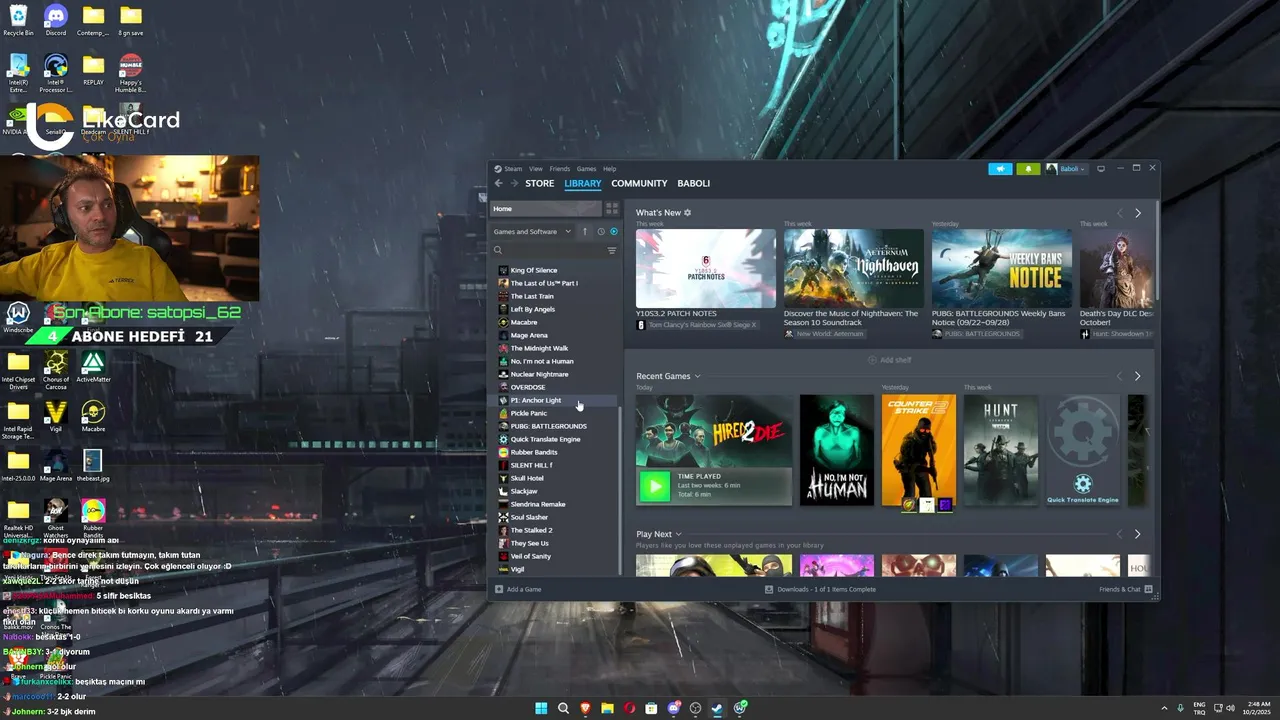The image size is (1280, 720).
Task: Click the library search magnifier icon
Action: coord(498,251)
